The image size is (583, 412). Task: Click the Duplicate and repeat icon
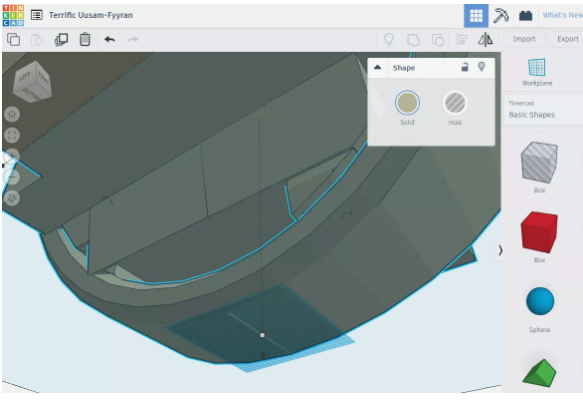pyautogui.click(x=61, y=39)
